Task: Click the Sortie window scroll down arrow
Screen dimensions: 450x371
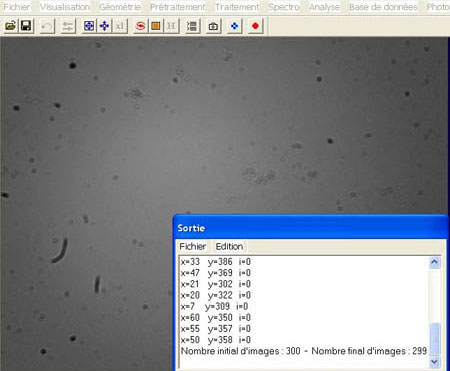Action: point(434,362)
